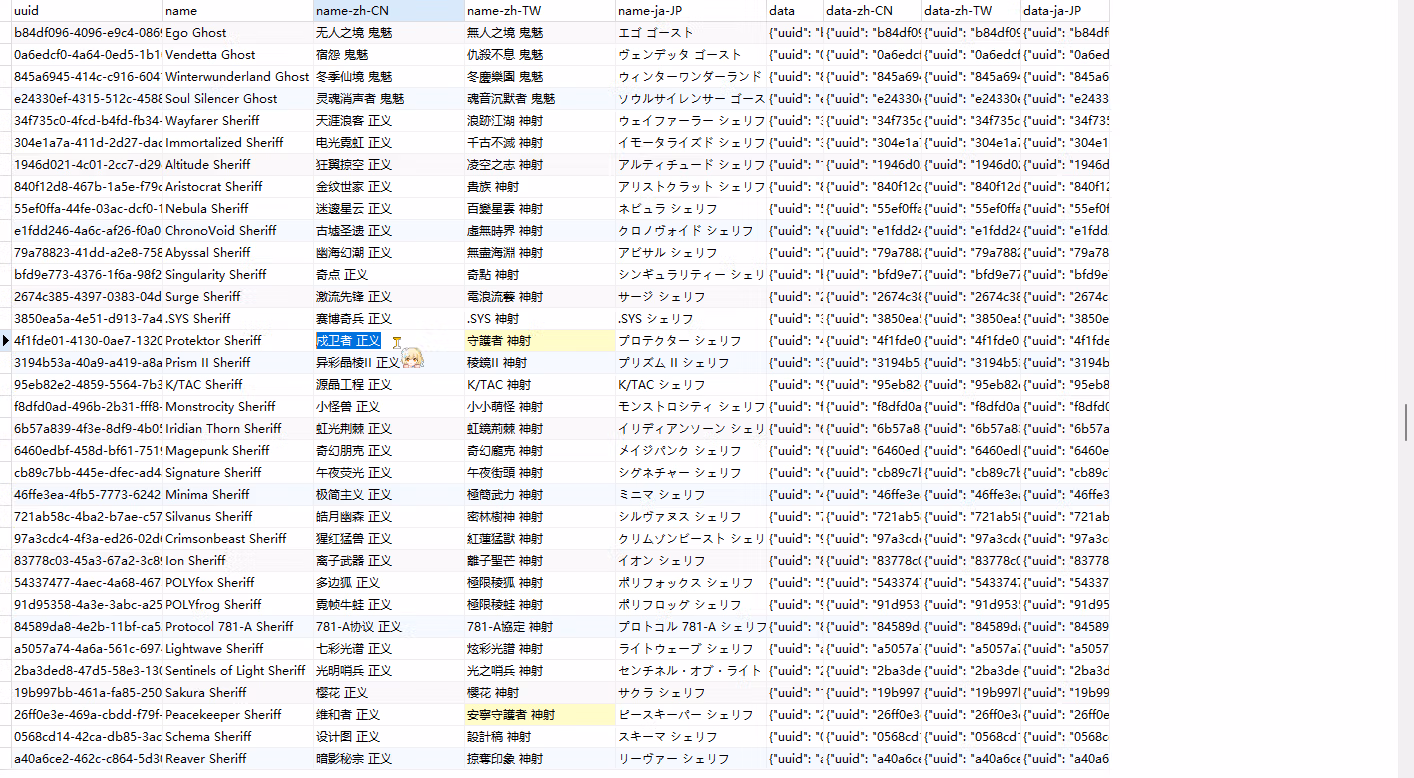Click the current-row arrow indicator beside Protektor Sheriff
The width and height of the screenshot is (1414, 778).
[x=6, y=341]
